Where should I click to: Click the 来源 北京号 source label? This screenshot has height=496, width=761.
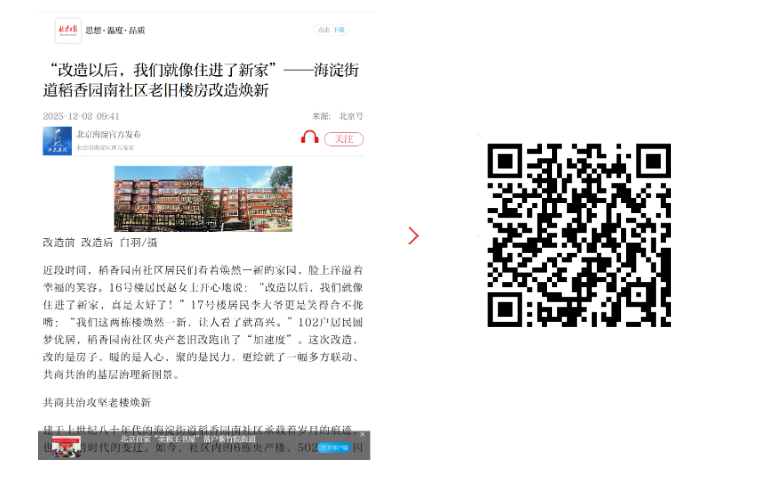pyautogui.click(x=337, y=116)
